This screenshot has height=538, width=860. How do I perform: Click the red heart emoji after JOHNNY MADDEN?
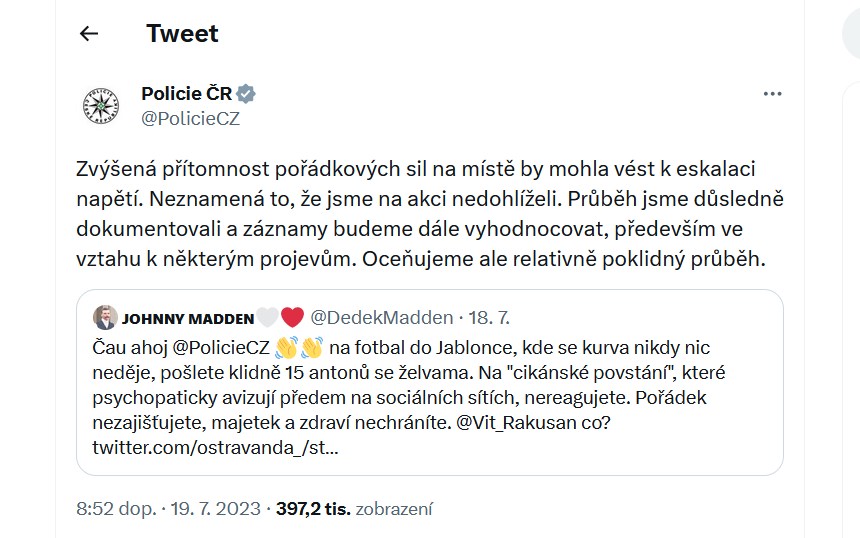click(x=292, y=317)
